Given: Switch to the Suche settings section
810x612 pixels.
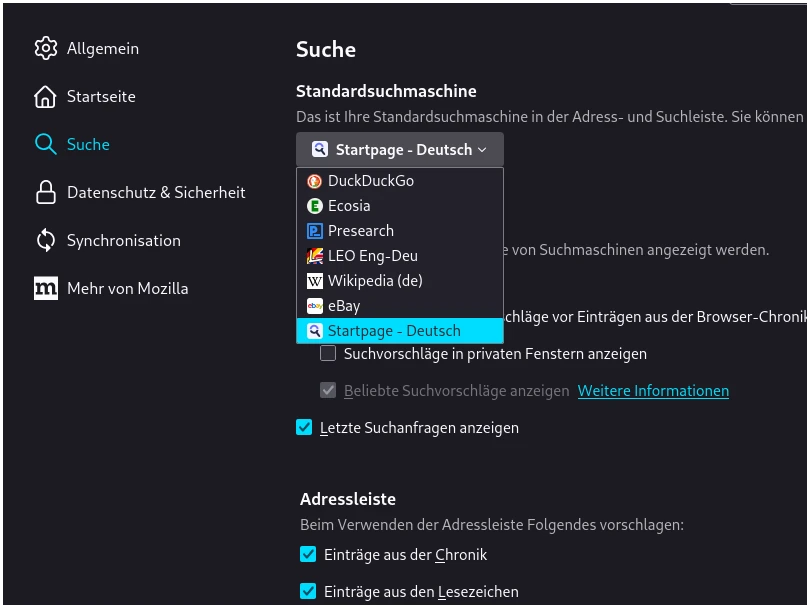Looking at the screenshot, I should pos(88,144).
